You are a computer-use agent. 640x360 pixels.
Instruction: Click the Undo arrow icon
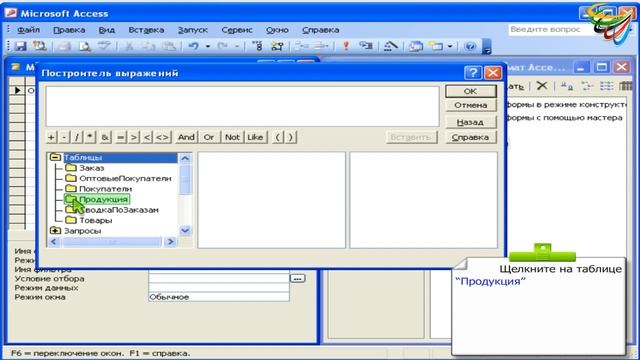(x=193, y=46)
